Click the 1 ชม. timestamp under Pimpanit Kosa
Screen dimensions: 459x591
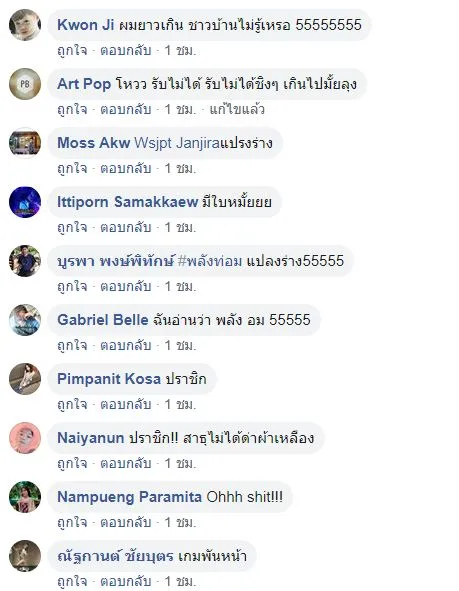(180, 404)
